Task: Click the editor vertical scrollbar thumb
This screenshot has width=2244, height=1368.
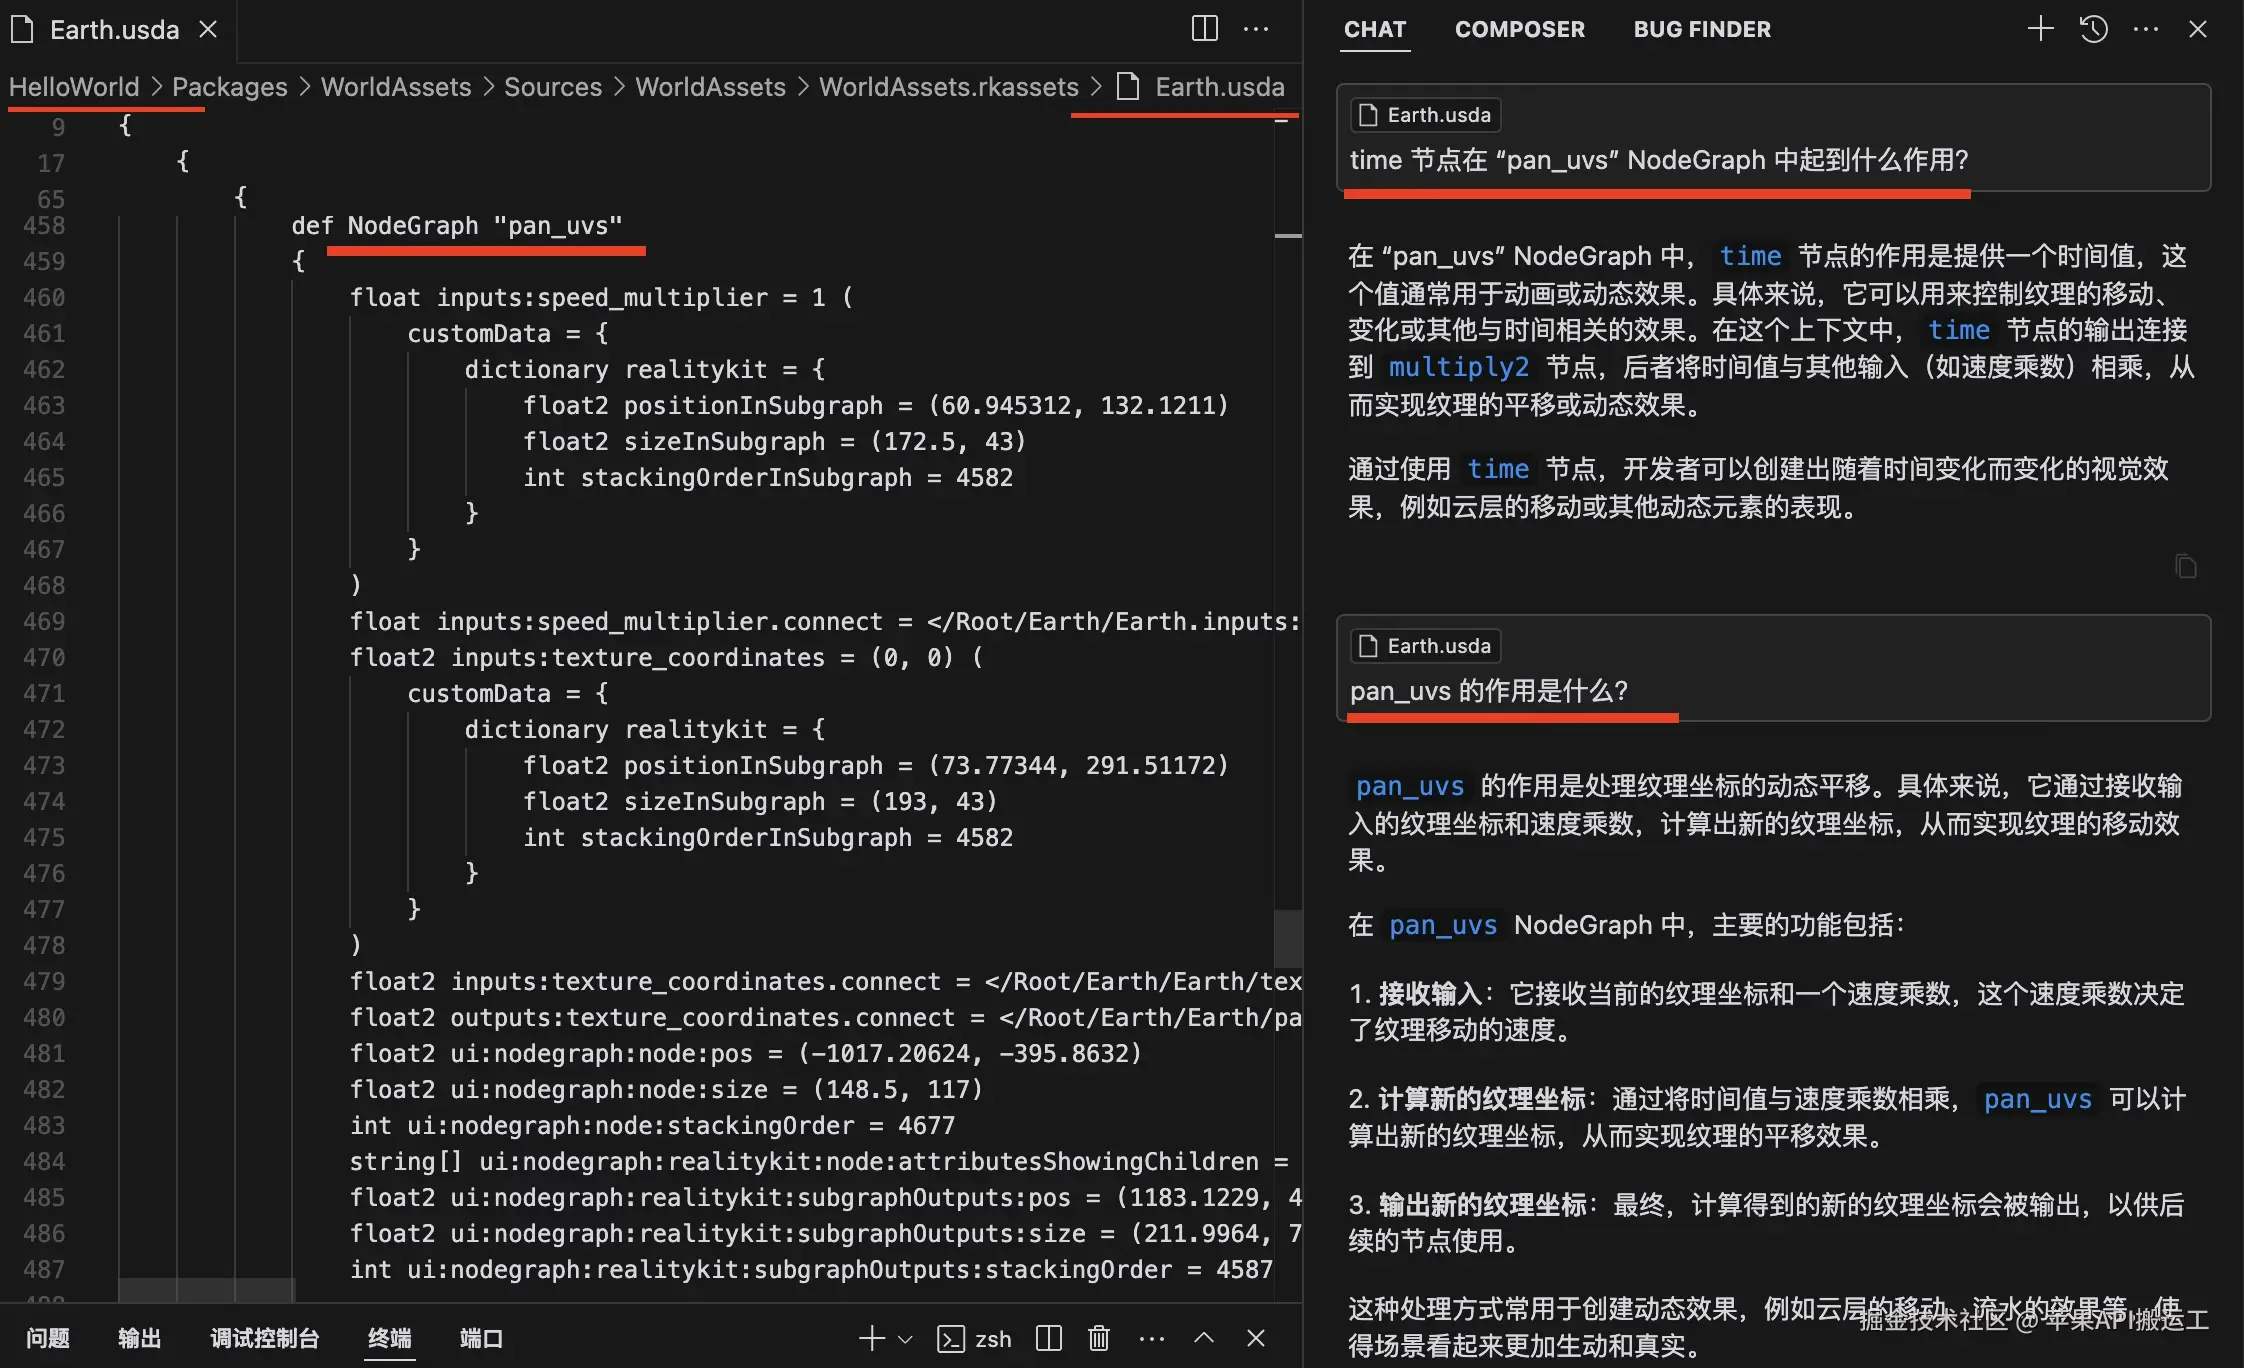Action: (1288, 938)
